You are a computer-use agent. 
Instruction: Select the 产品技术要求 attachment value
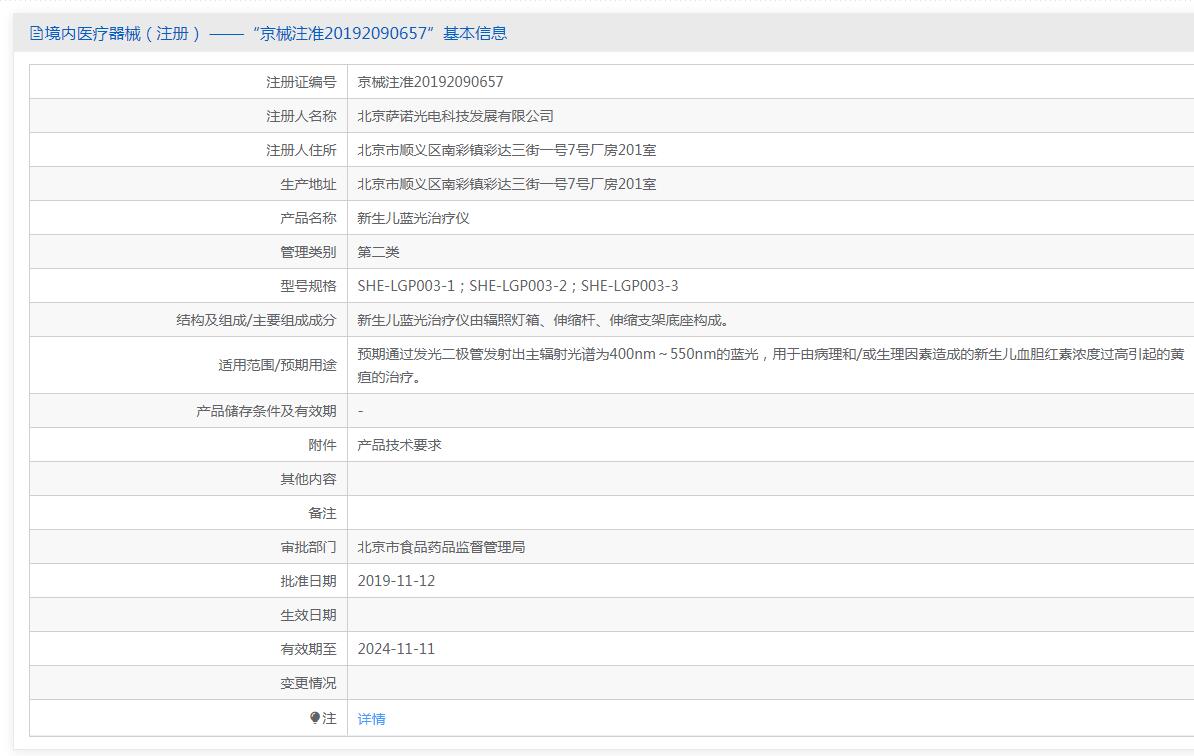(399, 445)
